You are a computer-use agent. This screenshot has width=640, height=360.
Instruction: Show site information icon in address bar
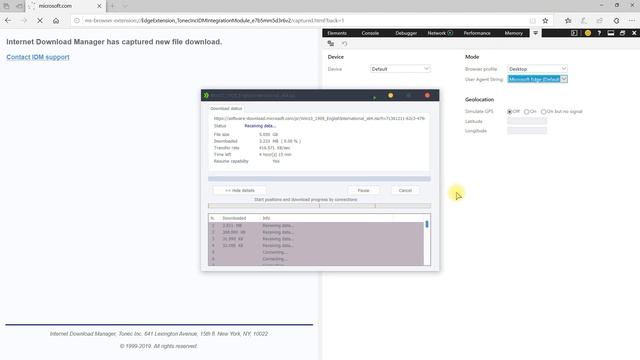(x=77, y=20)
